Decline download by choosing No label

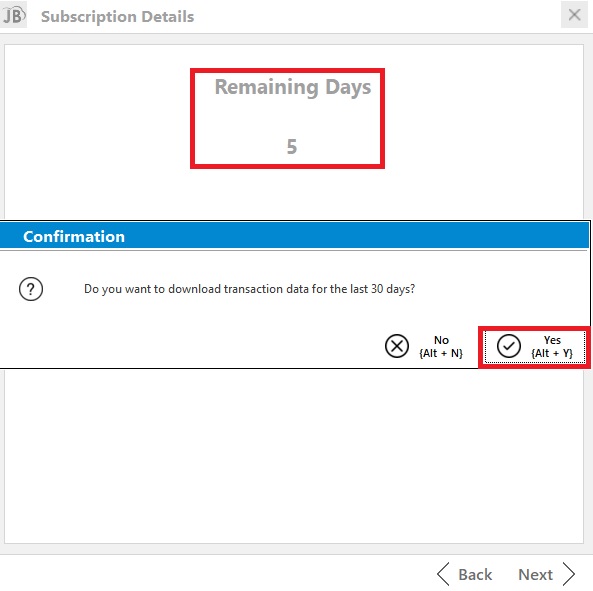(x=441, y=340)
